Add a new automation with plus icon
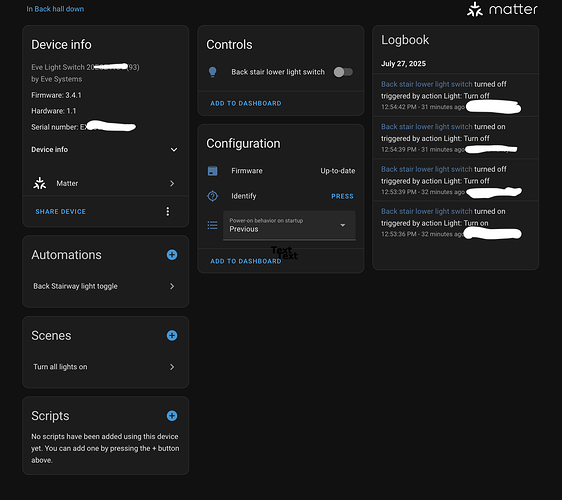562x500 pixels. click(172, 255)
